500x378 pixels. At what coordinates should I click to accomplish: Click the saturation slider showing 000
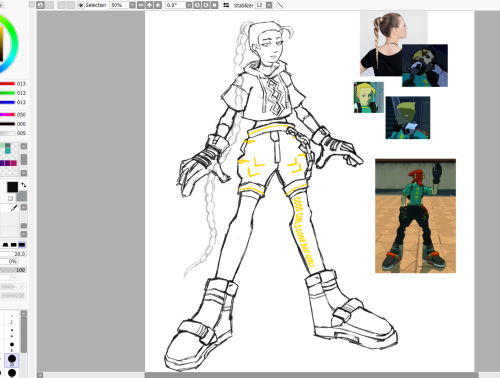(x=8, y=124)
